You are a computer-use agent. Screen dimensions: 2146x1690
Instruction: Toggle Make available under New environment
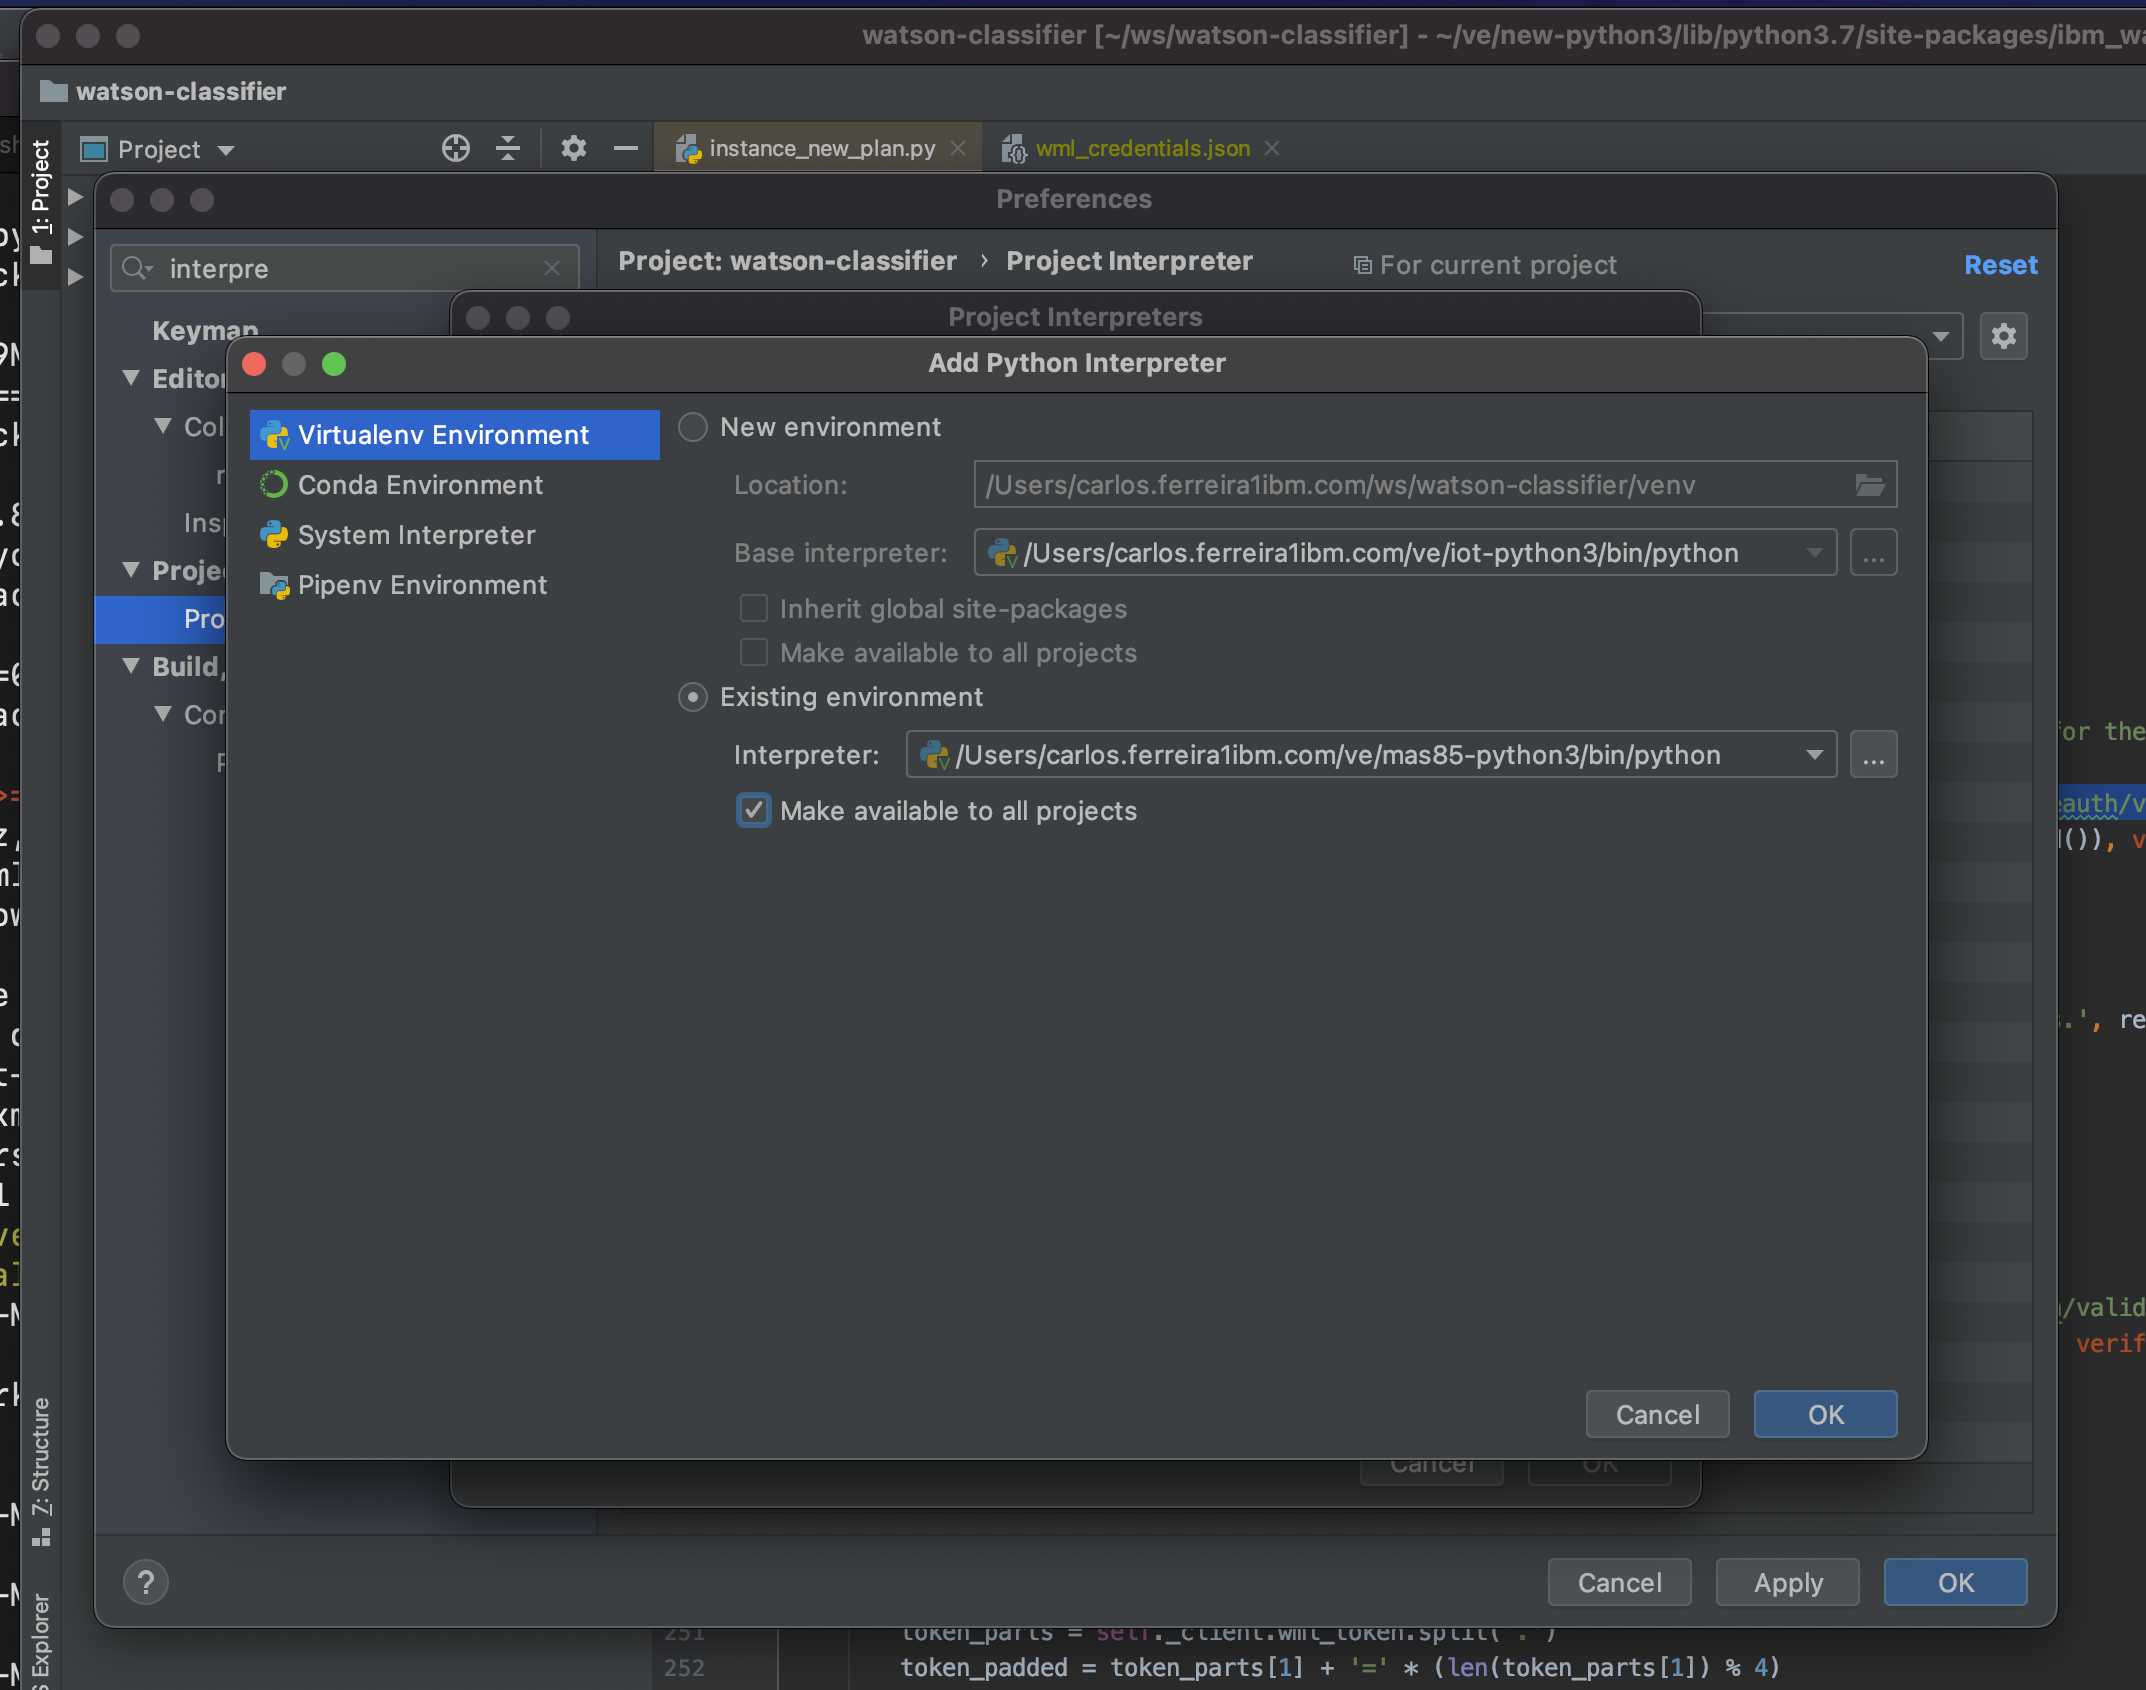tap(753, 653)
